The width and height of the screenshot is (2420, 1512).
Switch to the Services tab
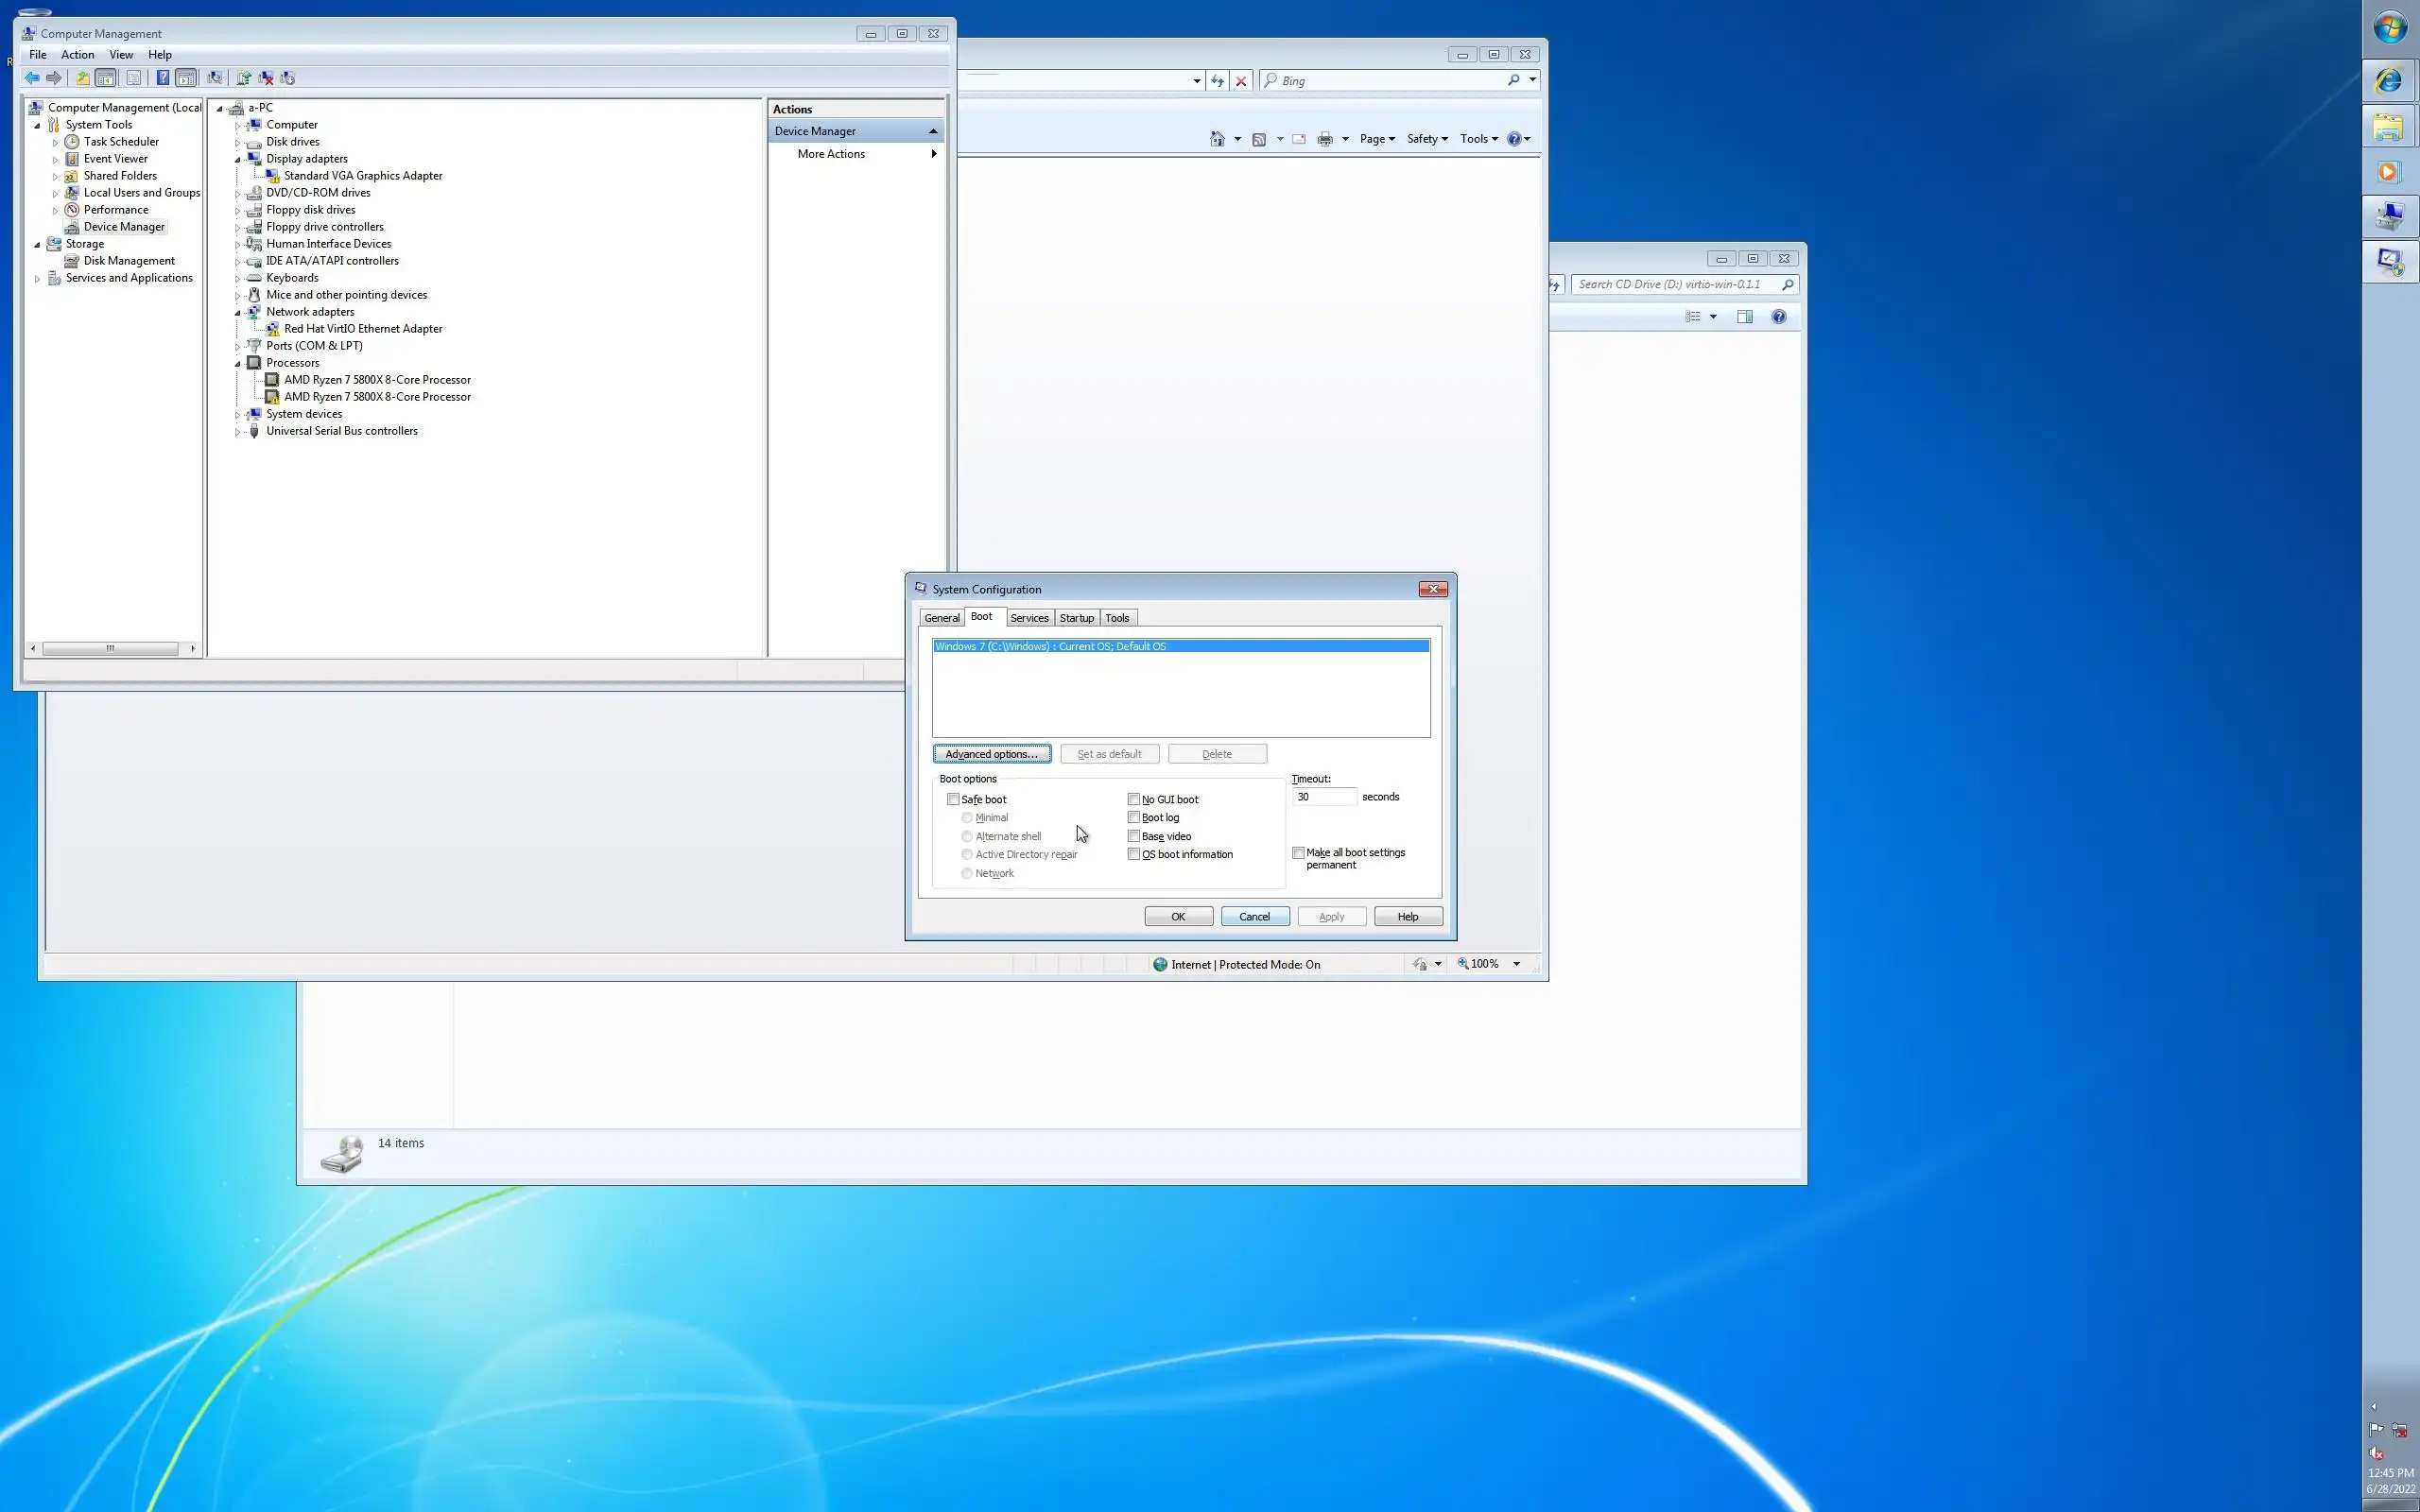point(1029,618)
